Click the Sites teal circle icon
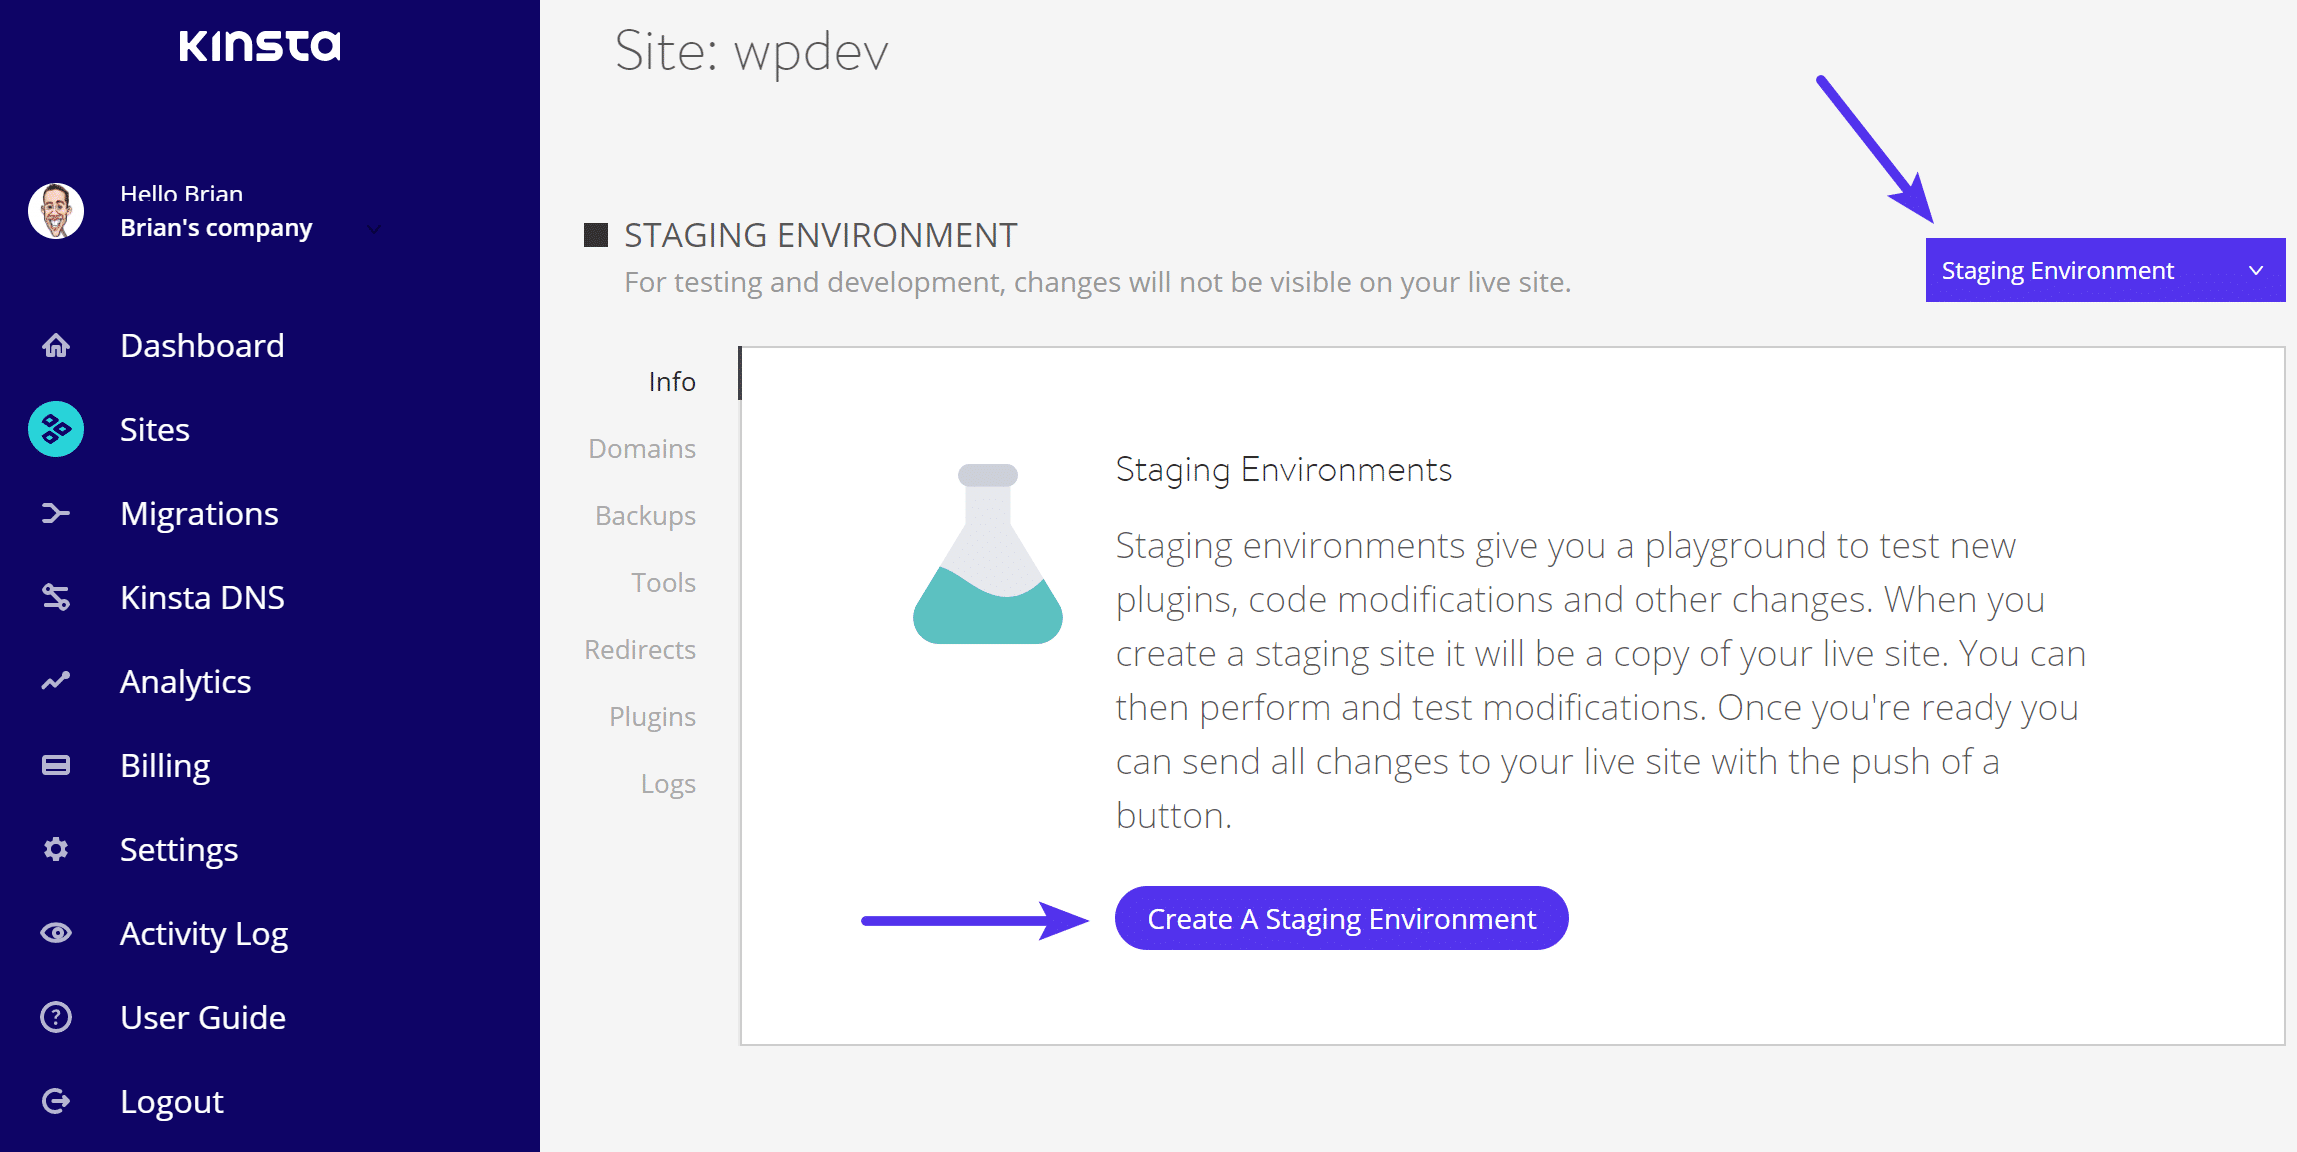2297x1152 pixels. pyautogui.click(x=56, y=429)
